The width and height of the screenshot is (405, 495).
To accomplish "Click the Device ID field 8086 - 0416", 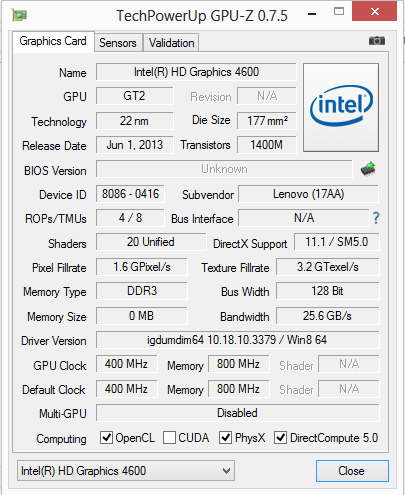I will (x=130, y=194).
